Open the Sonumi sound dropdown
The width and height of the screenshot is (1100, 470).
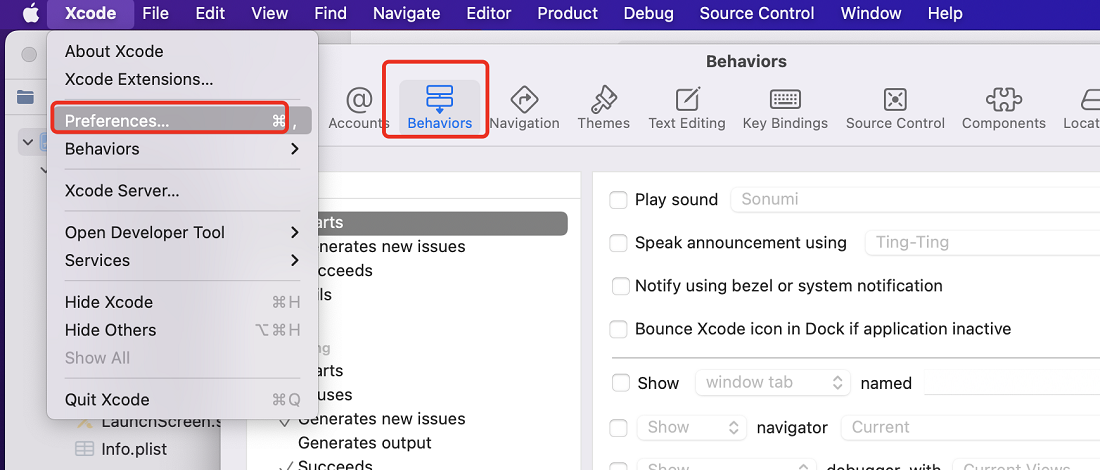click(915, 199)
